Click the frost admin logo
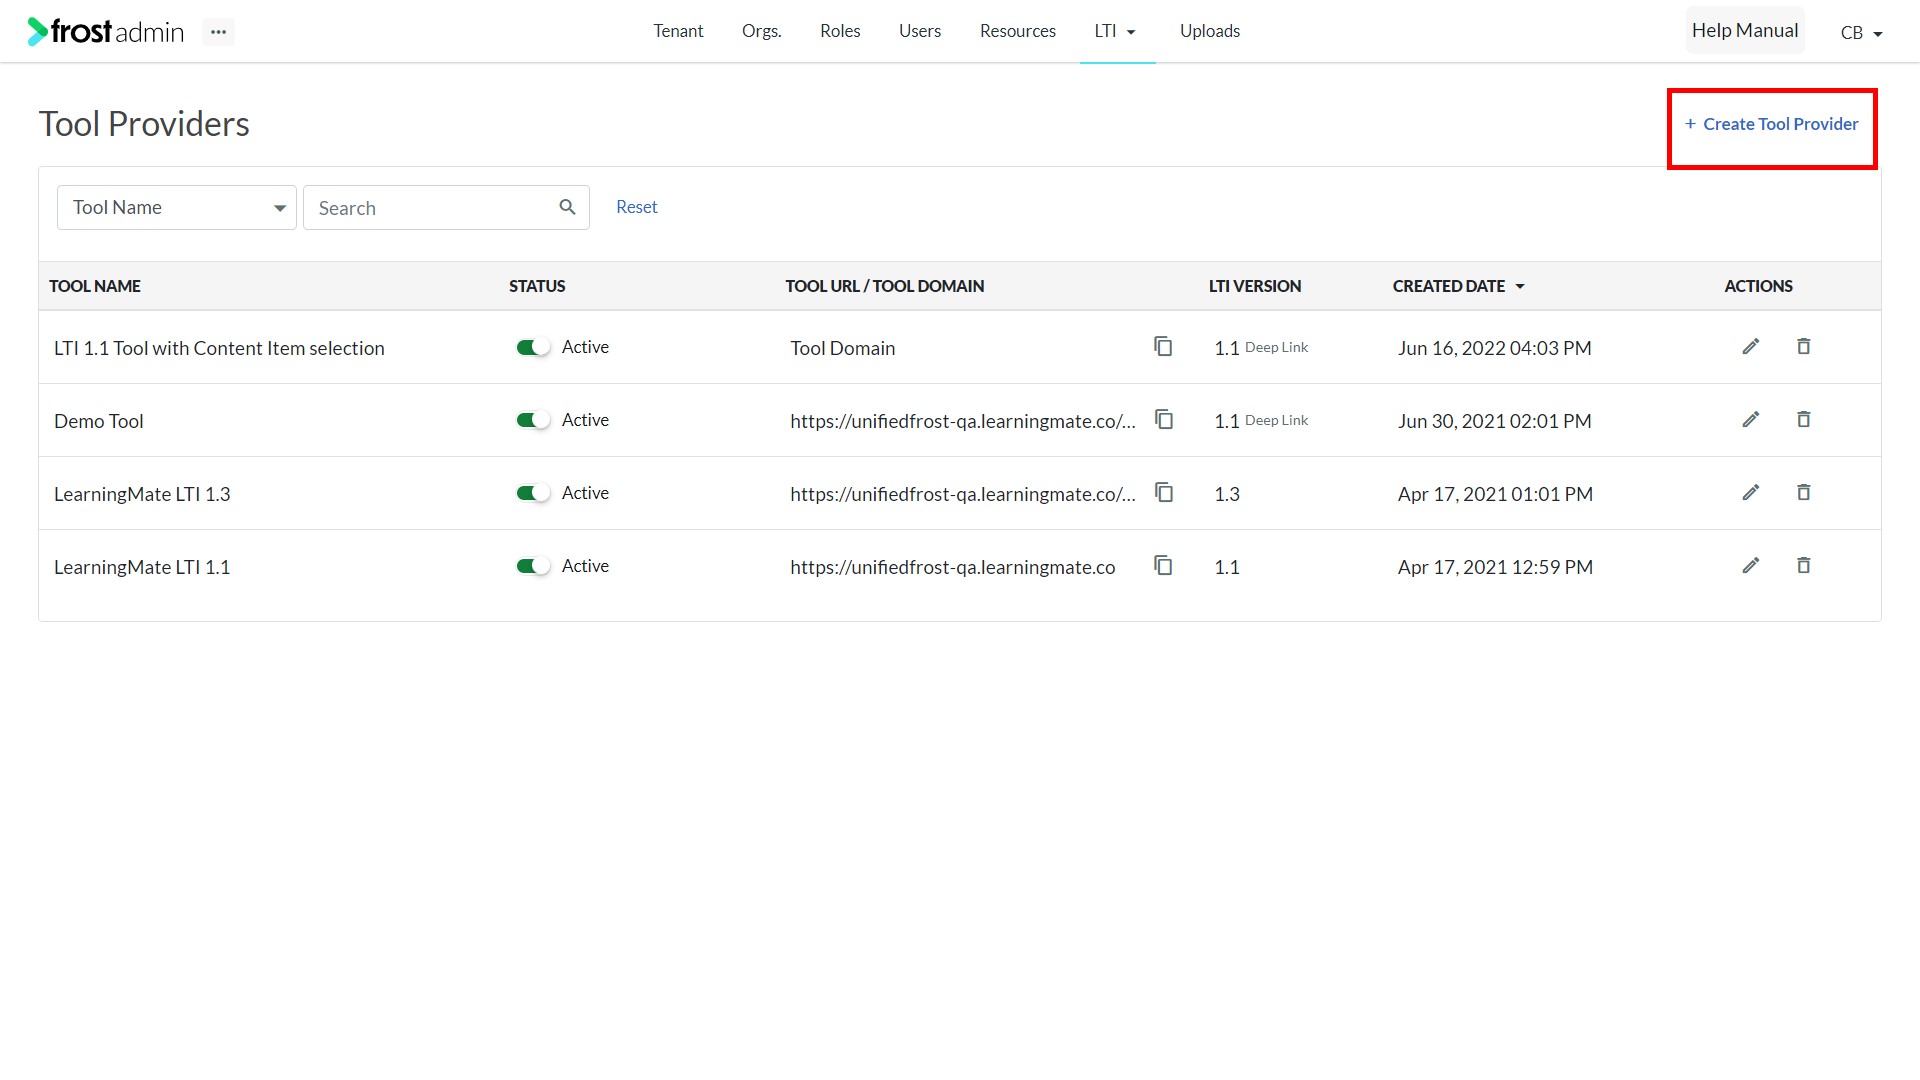 click(x=106, y=32)
